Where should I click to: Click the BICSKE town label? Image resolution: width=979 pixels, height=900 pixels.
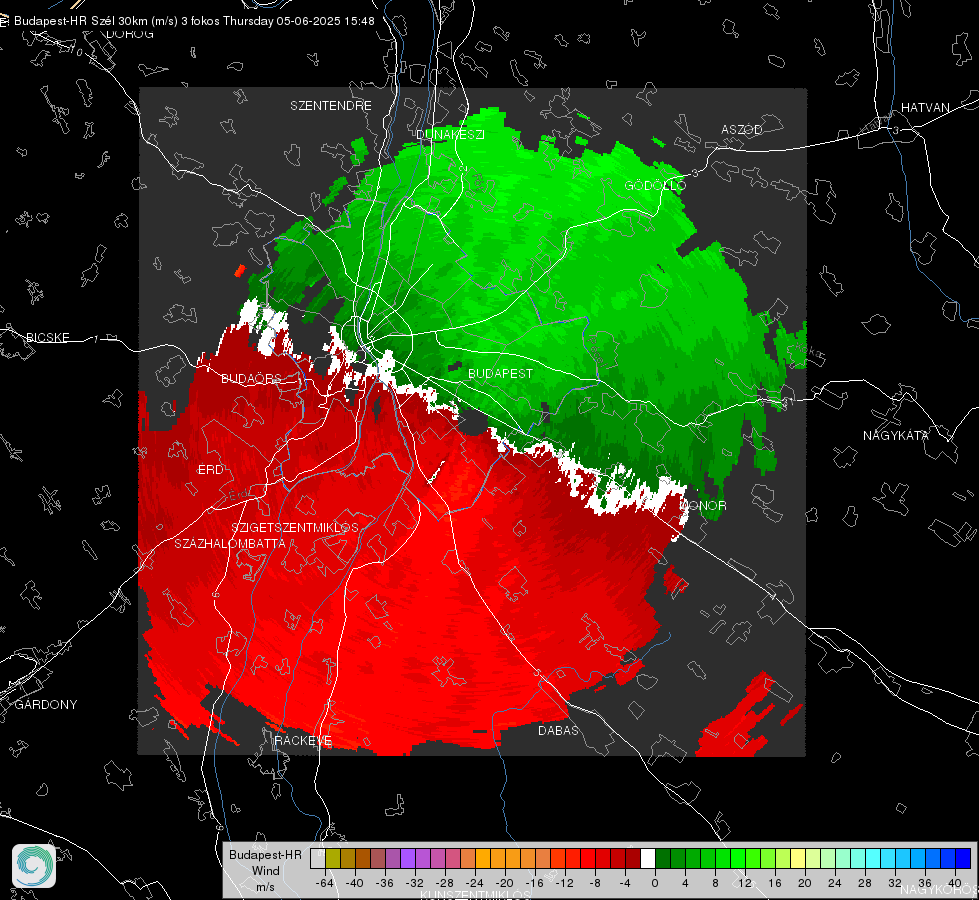47,337
